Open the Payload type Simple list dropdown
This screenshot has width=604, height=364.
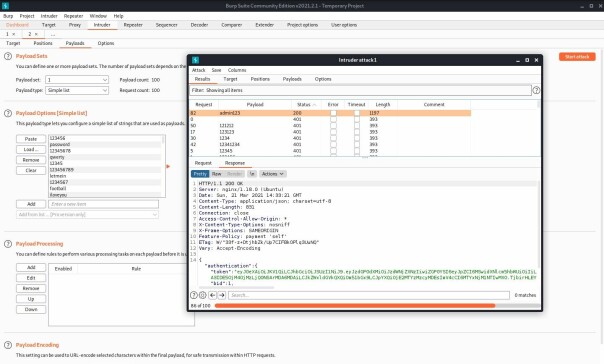pos(77,90)
